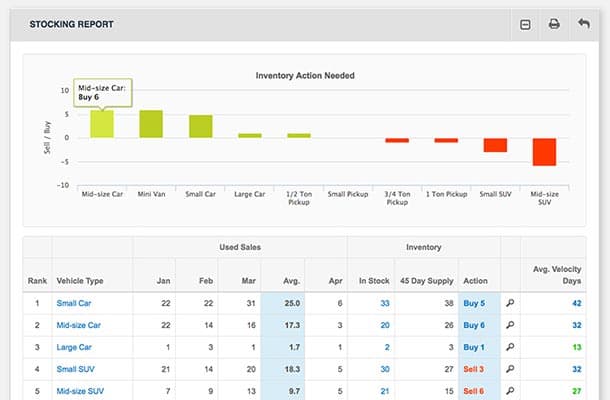Open magnifier details for Small SUV row

coord(510,369)
